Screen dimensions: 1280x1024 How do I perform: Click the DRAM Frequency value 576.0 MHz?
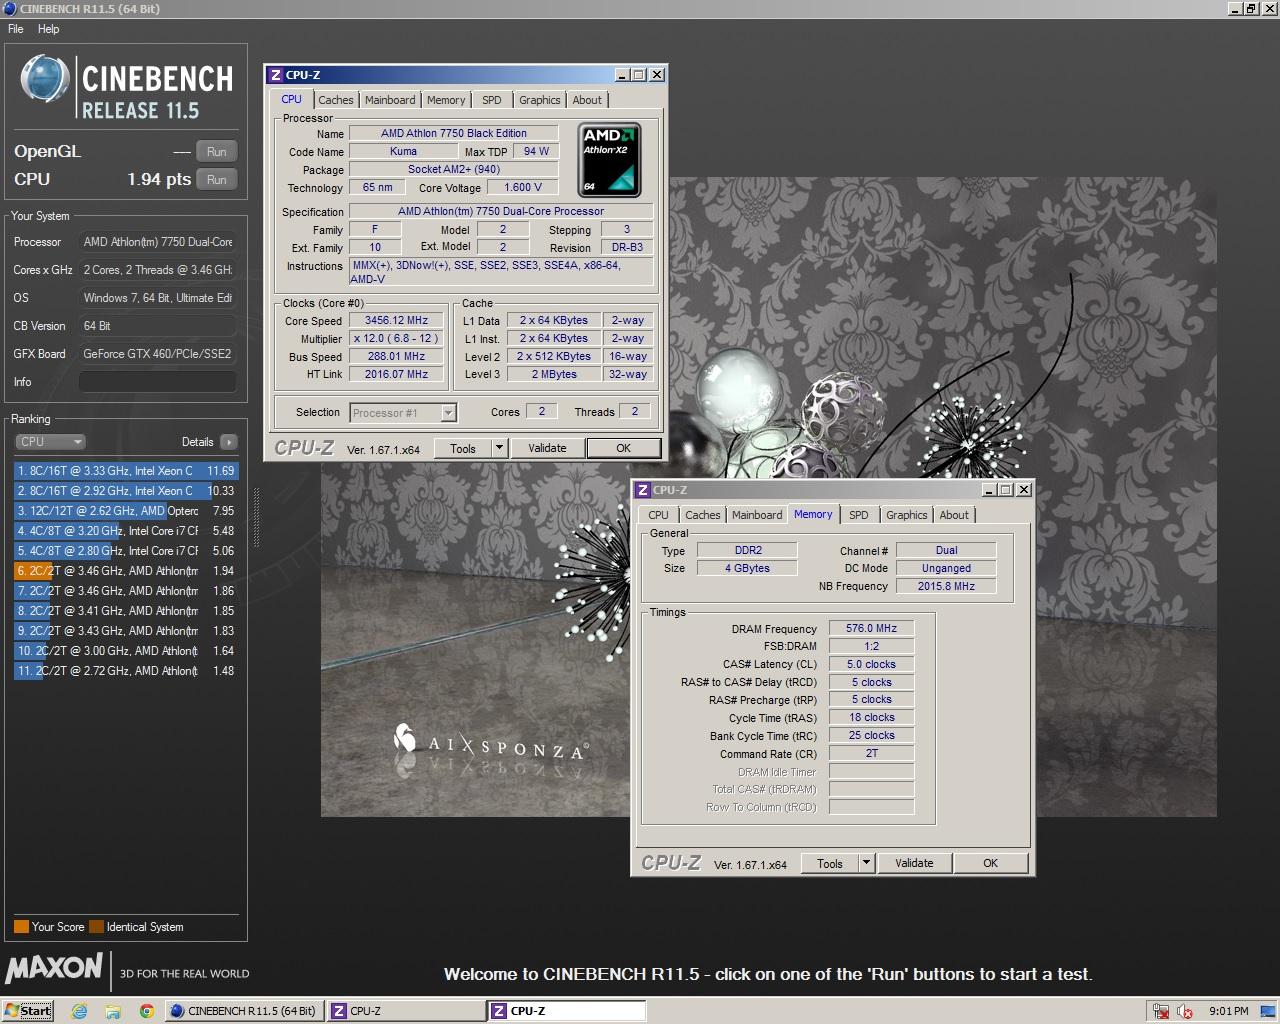pos(871,629)
